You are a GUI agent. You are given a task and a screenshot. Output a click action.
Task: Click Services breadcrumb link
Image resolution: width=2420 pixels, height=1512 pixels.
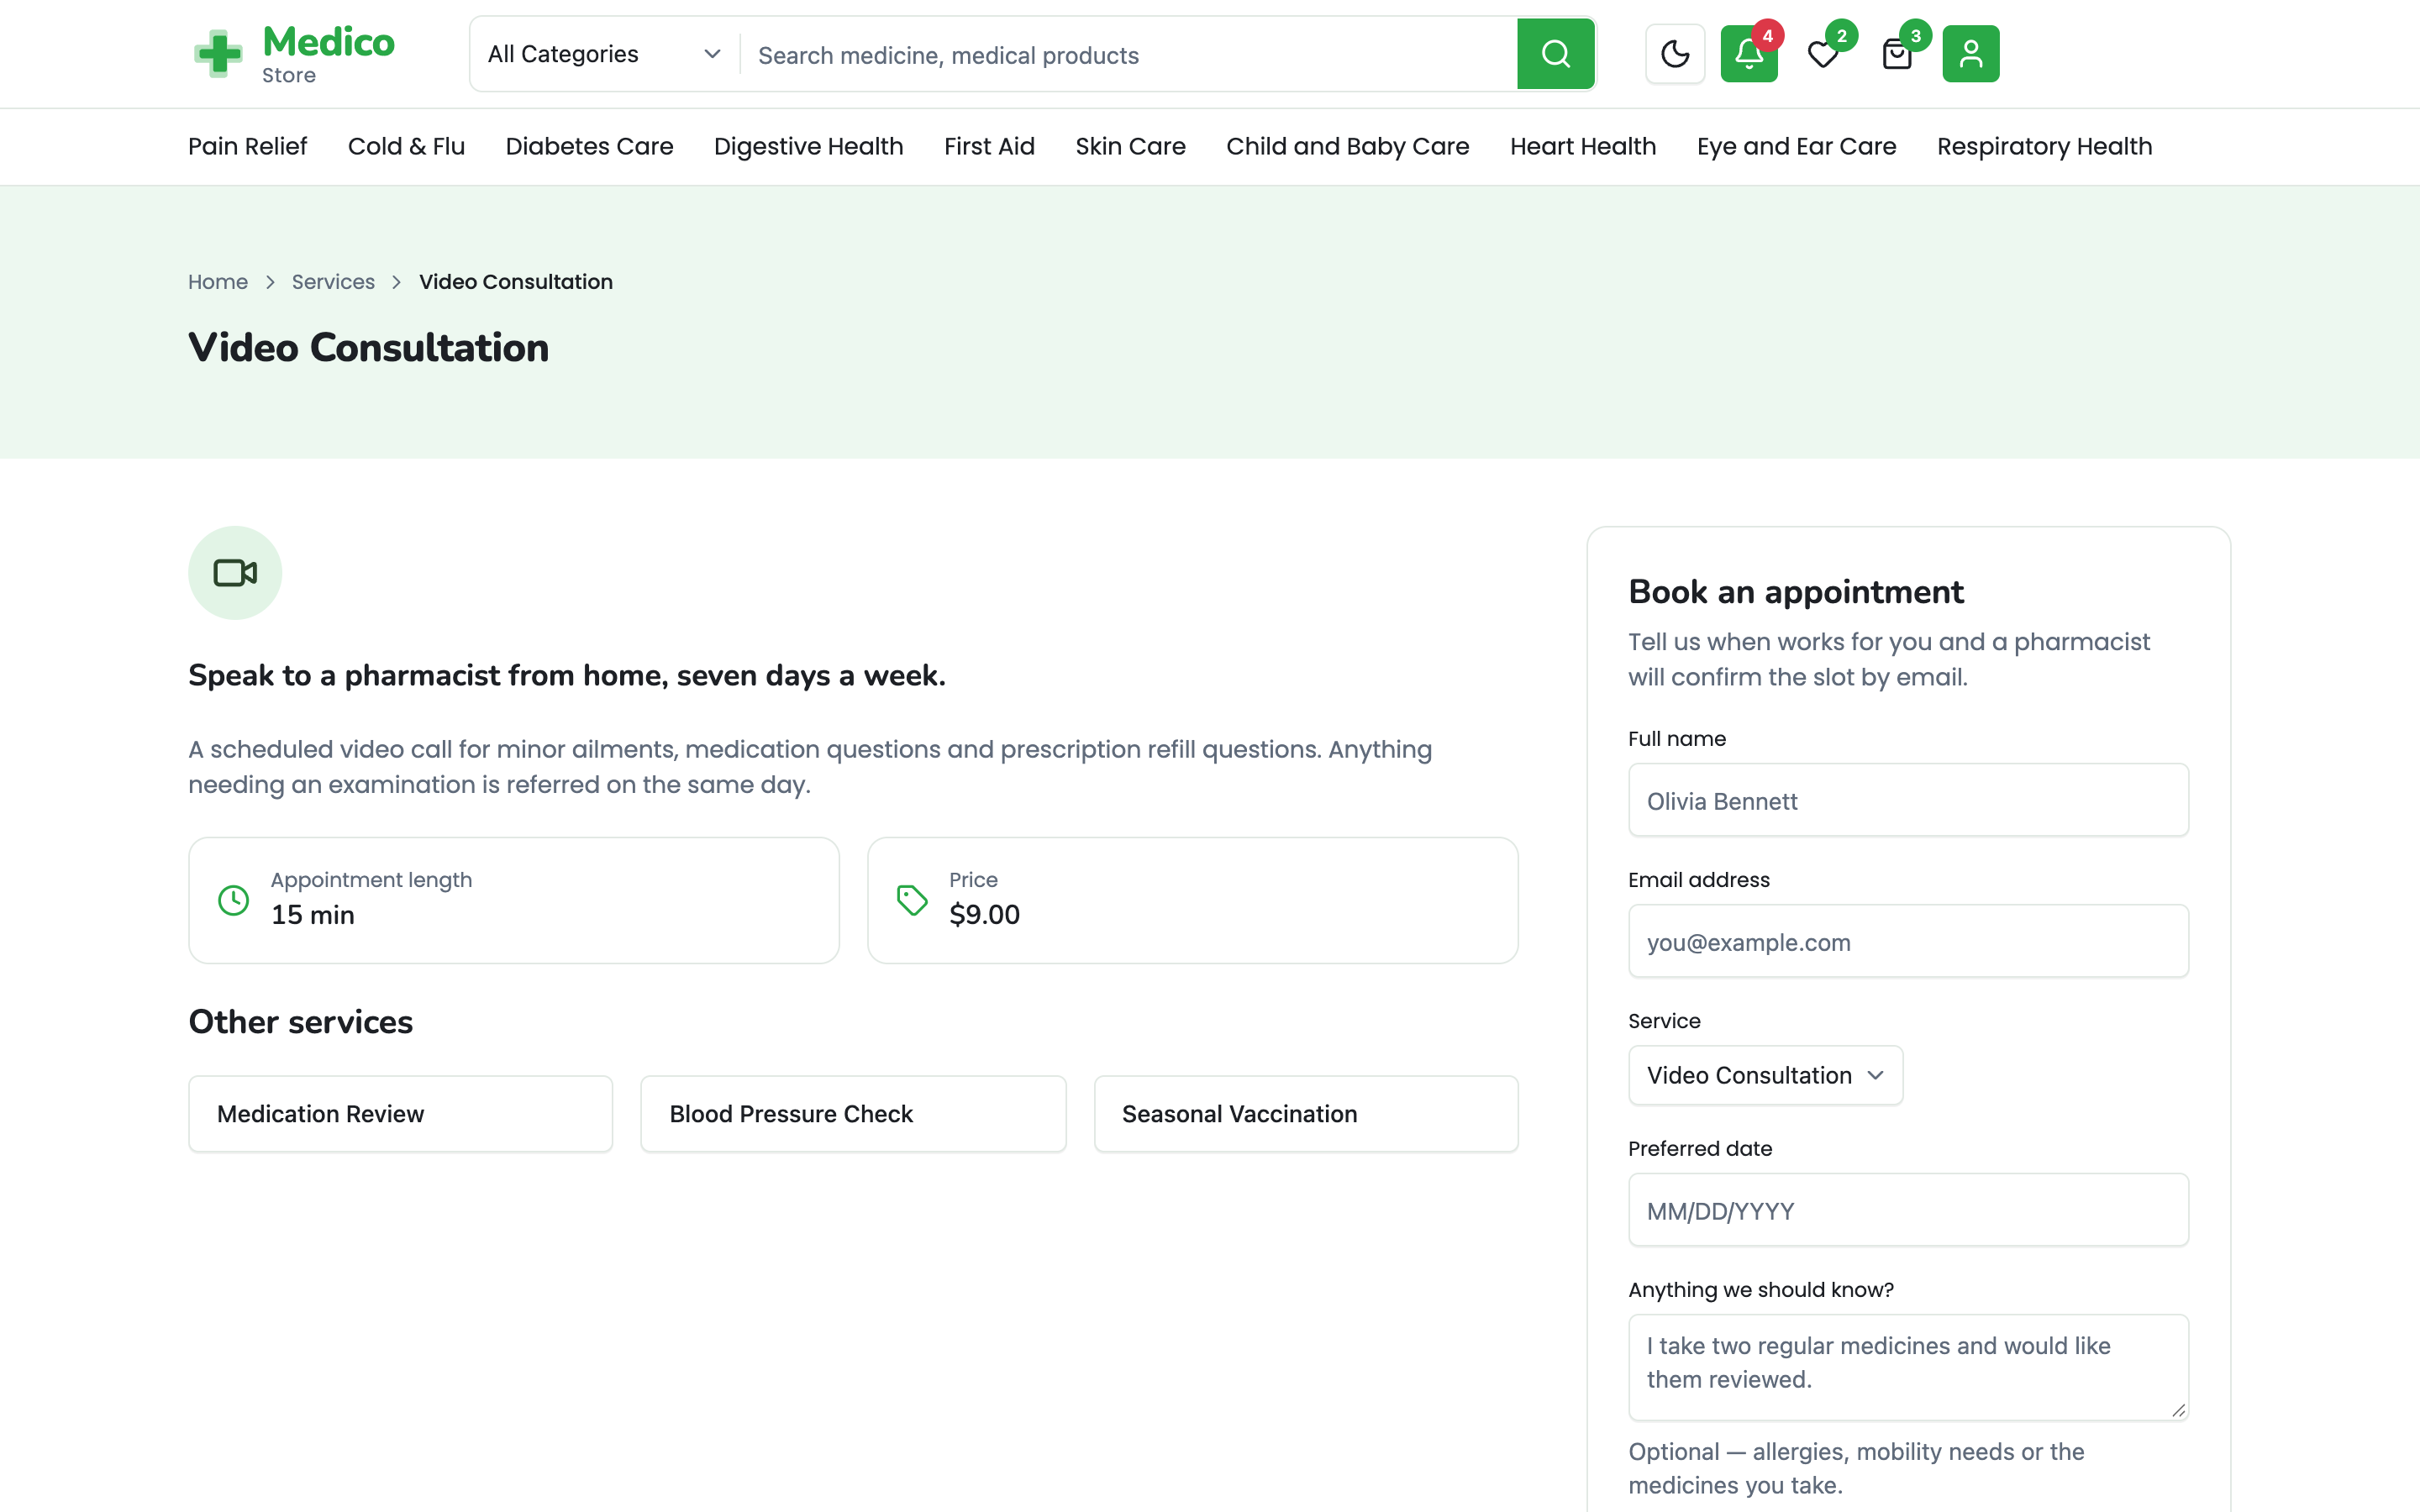click(x=333, y=282)
